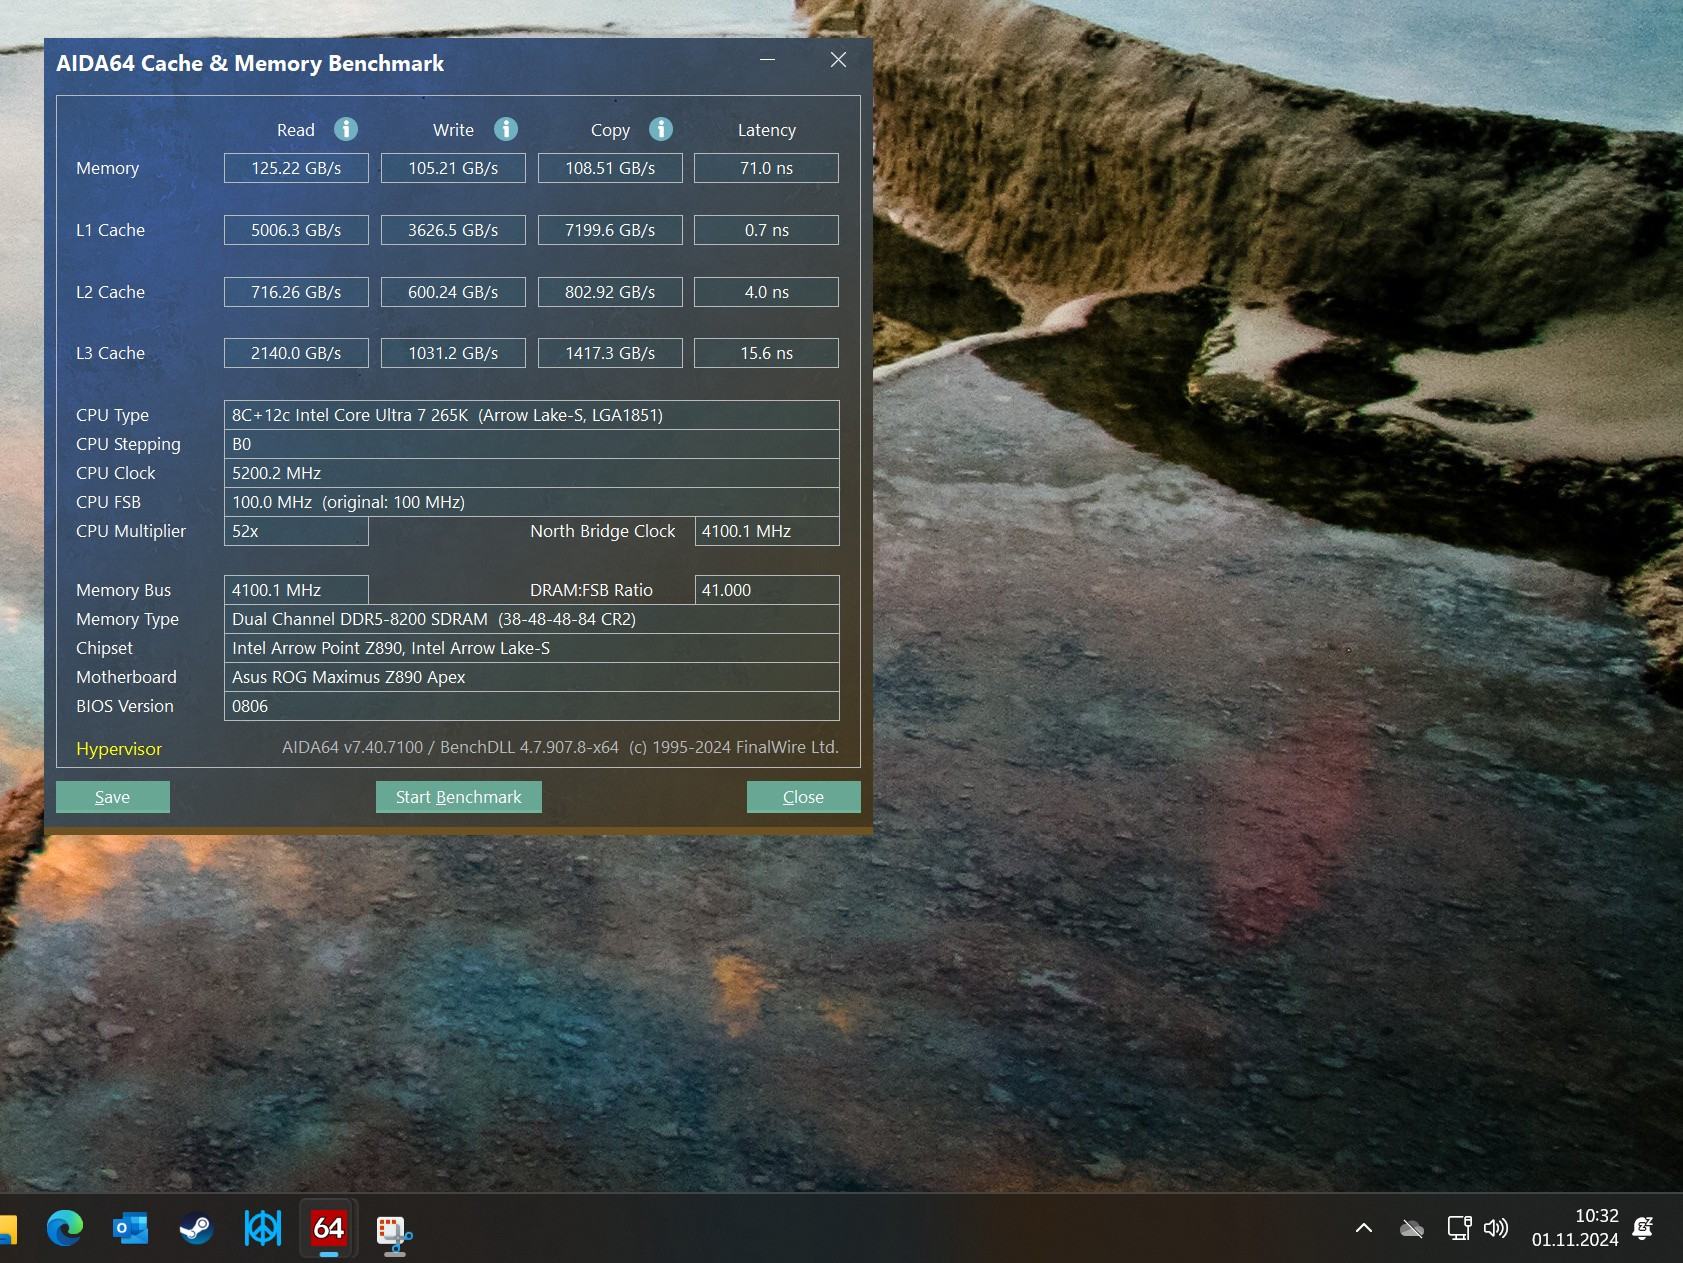Click the Motherboard field Asus ROG Maximus Z890 Apex

[x=532, y=677]
